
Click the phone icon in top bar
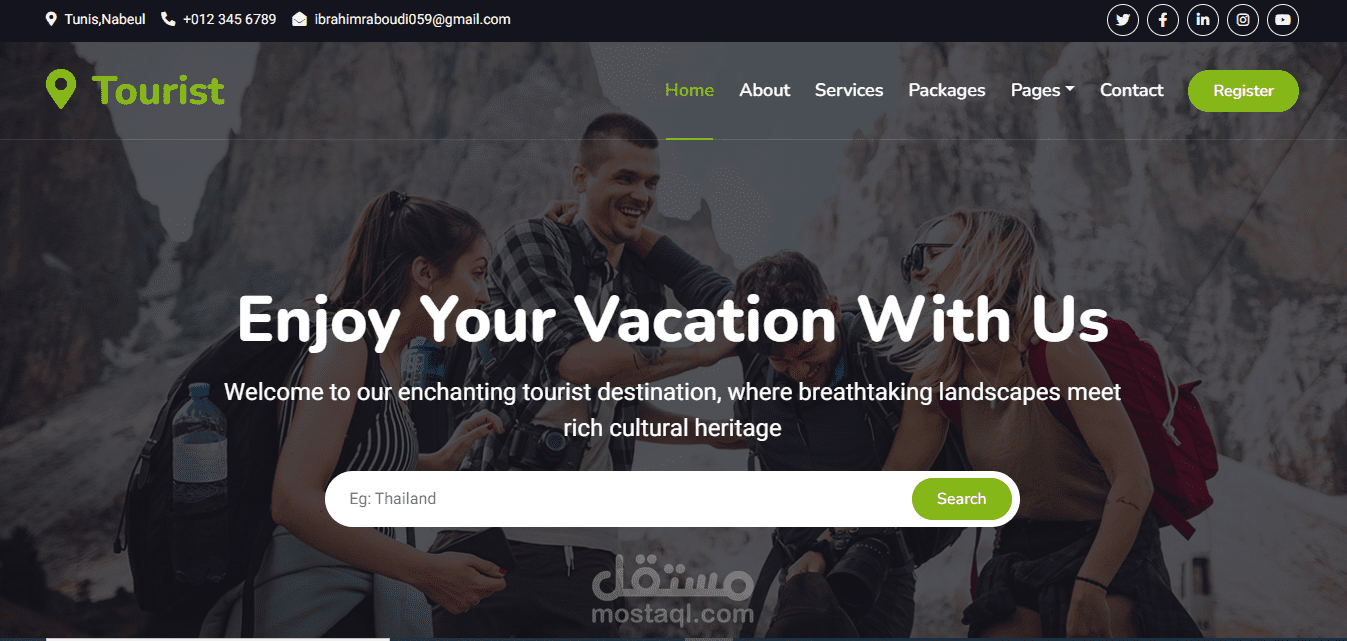tap(168, 19)
